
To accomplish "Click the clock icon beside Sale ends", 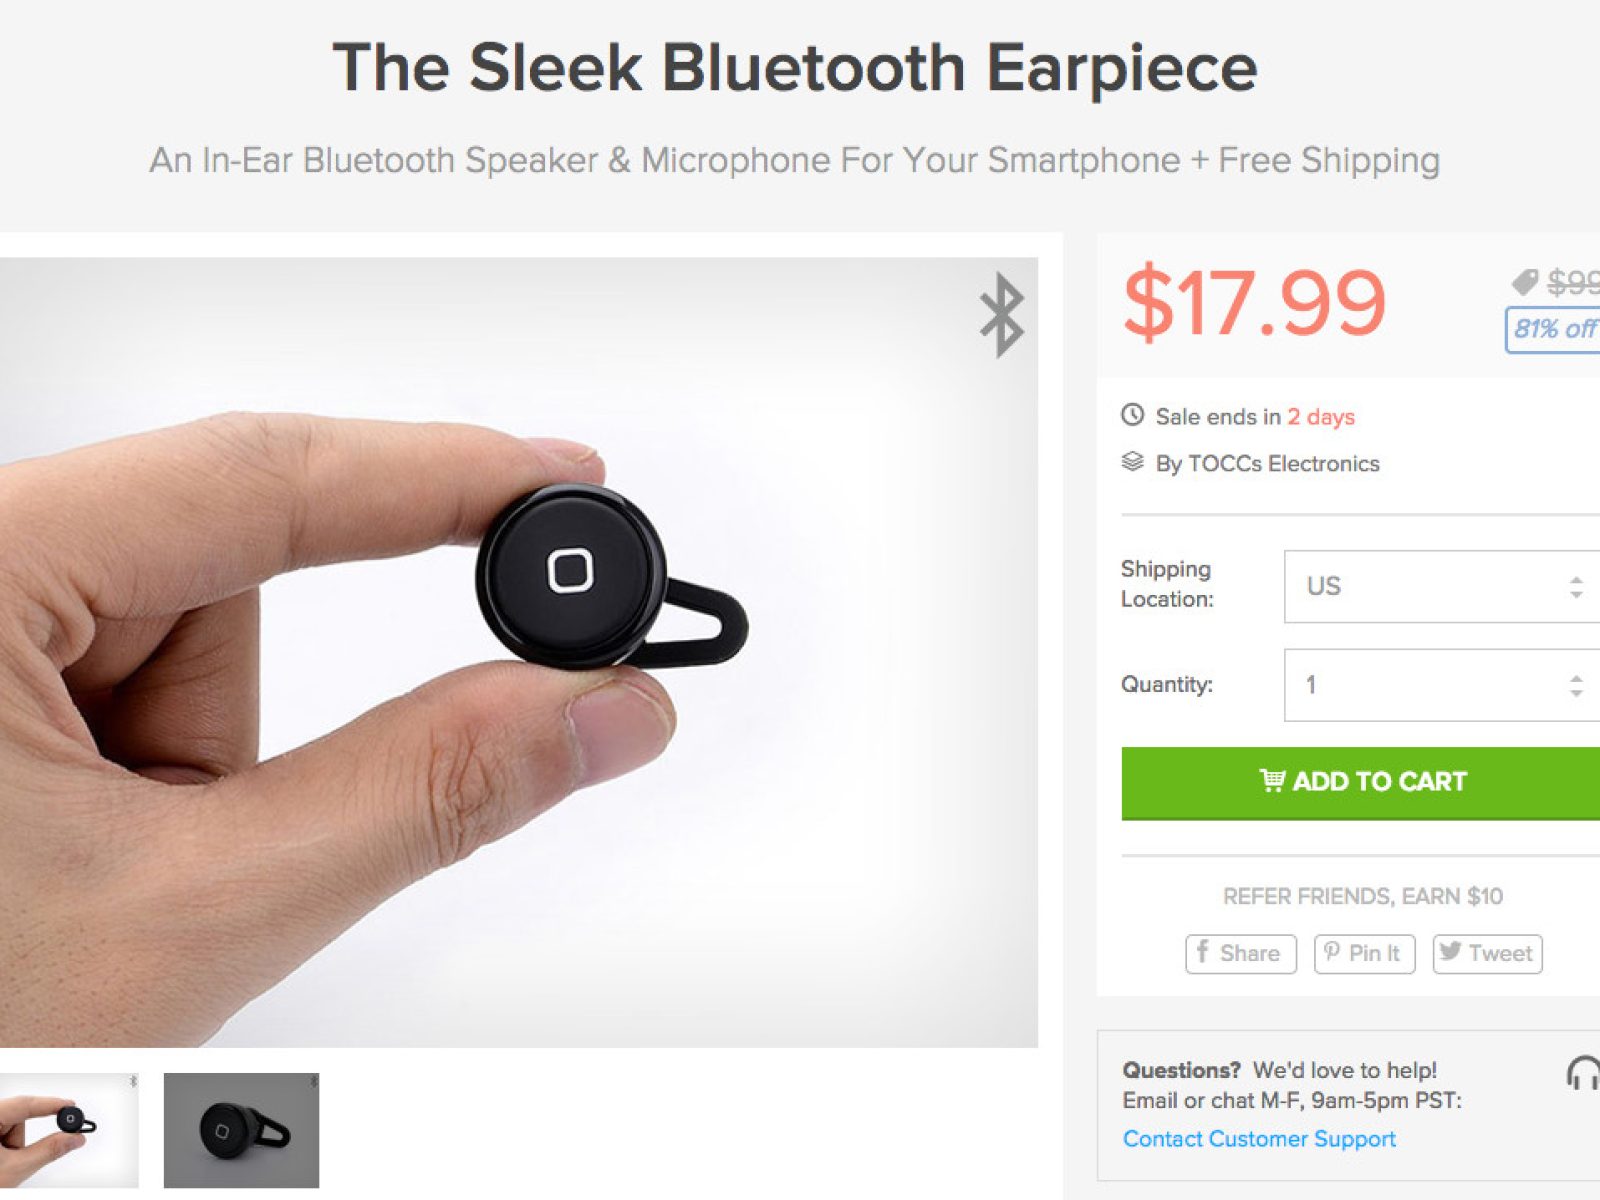I will pos(1132,415).
